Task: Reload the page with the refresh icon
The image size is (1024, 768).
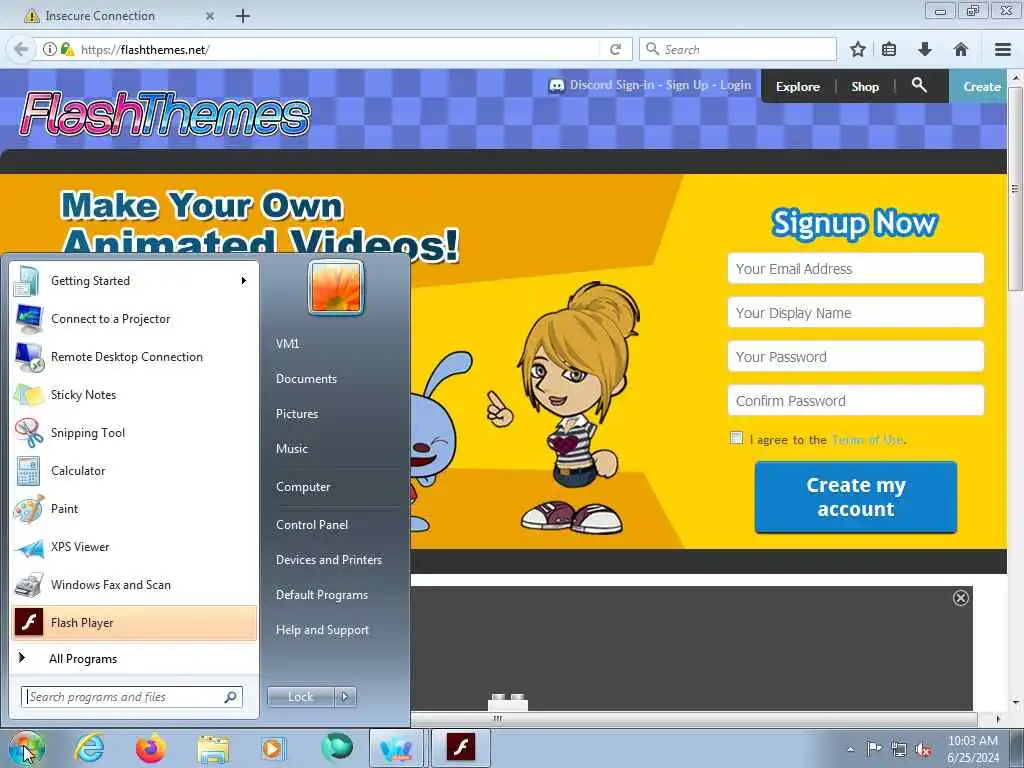Action: (615, 49)
